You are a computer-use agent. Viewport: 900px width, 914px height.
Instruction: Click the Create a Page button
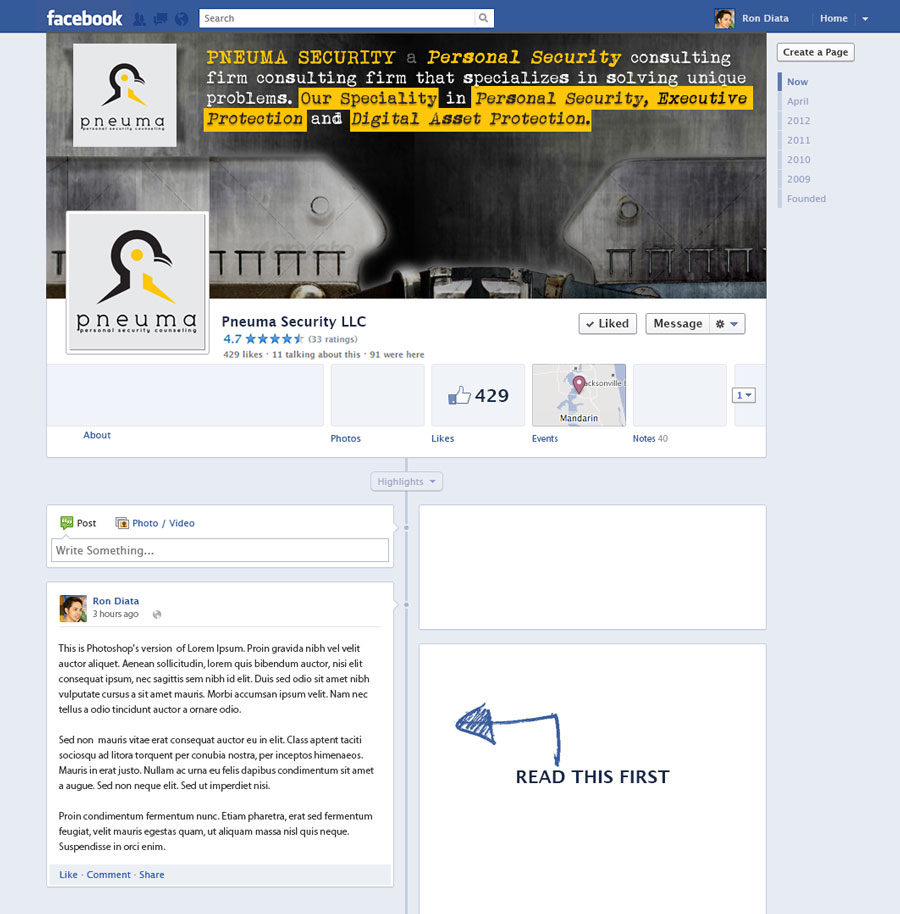point(815,52)
